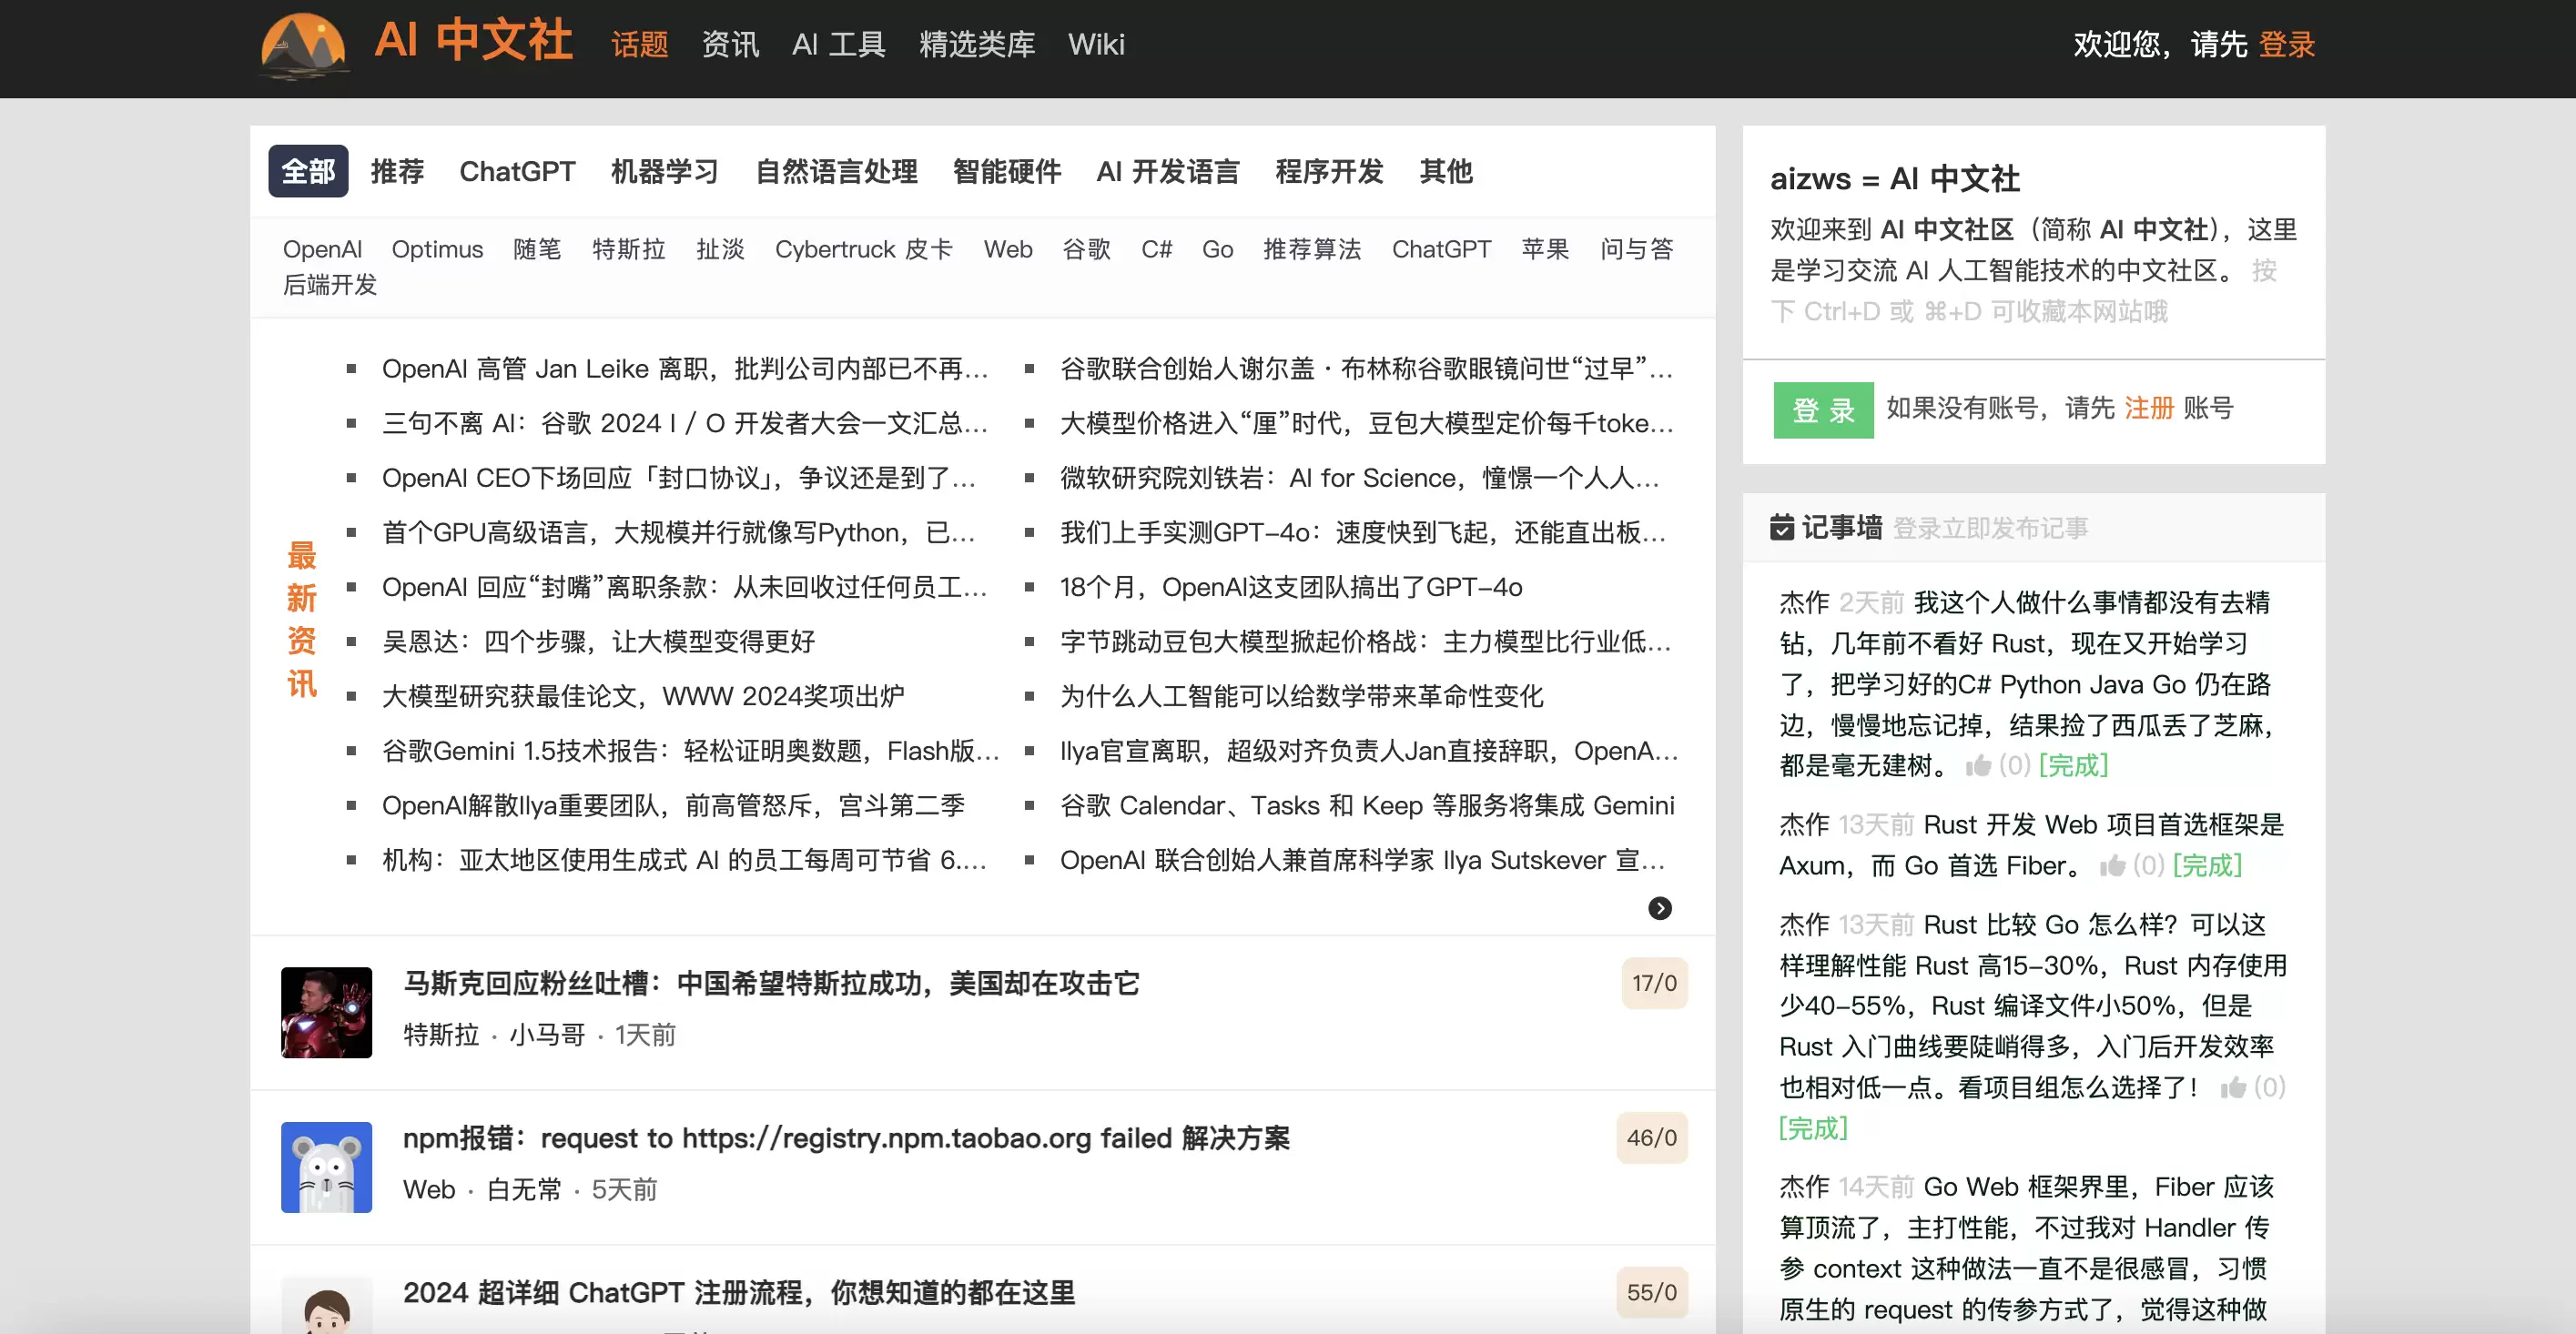Open news 谷歌 Calendar、Tasks 和 Keep

(1367, 805)
